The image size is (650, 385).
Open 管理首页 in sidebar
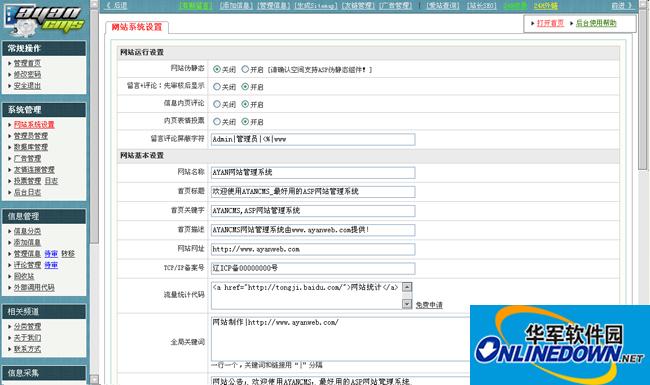(27, 63)
